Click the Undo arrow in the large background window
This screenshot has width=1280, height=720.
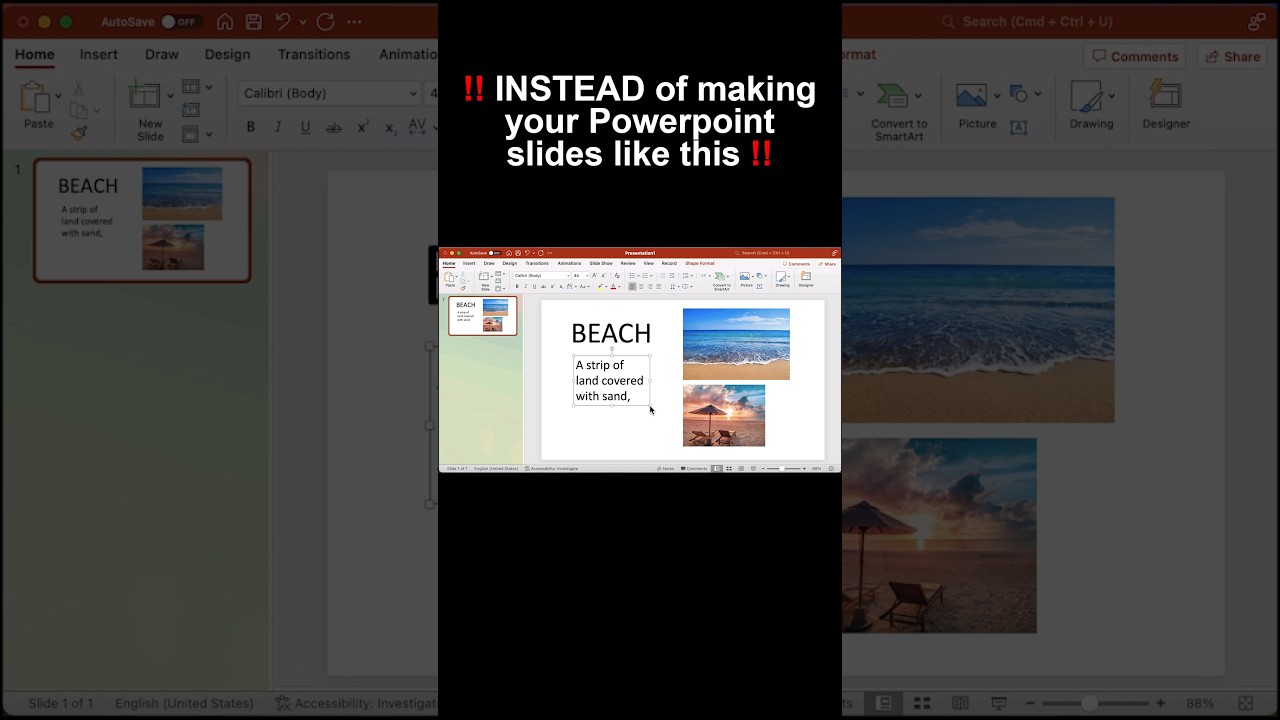[x=283, y=22]
